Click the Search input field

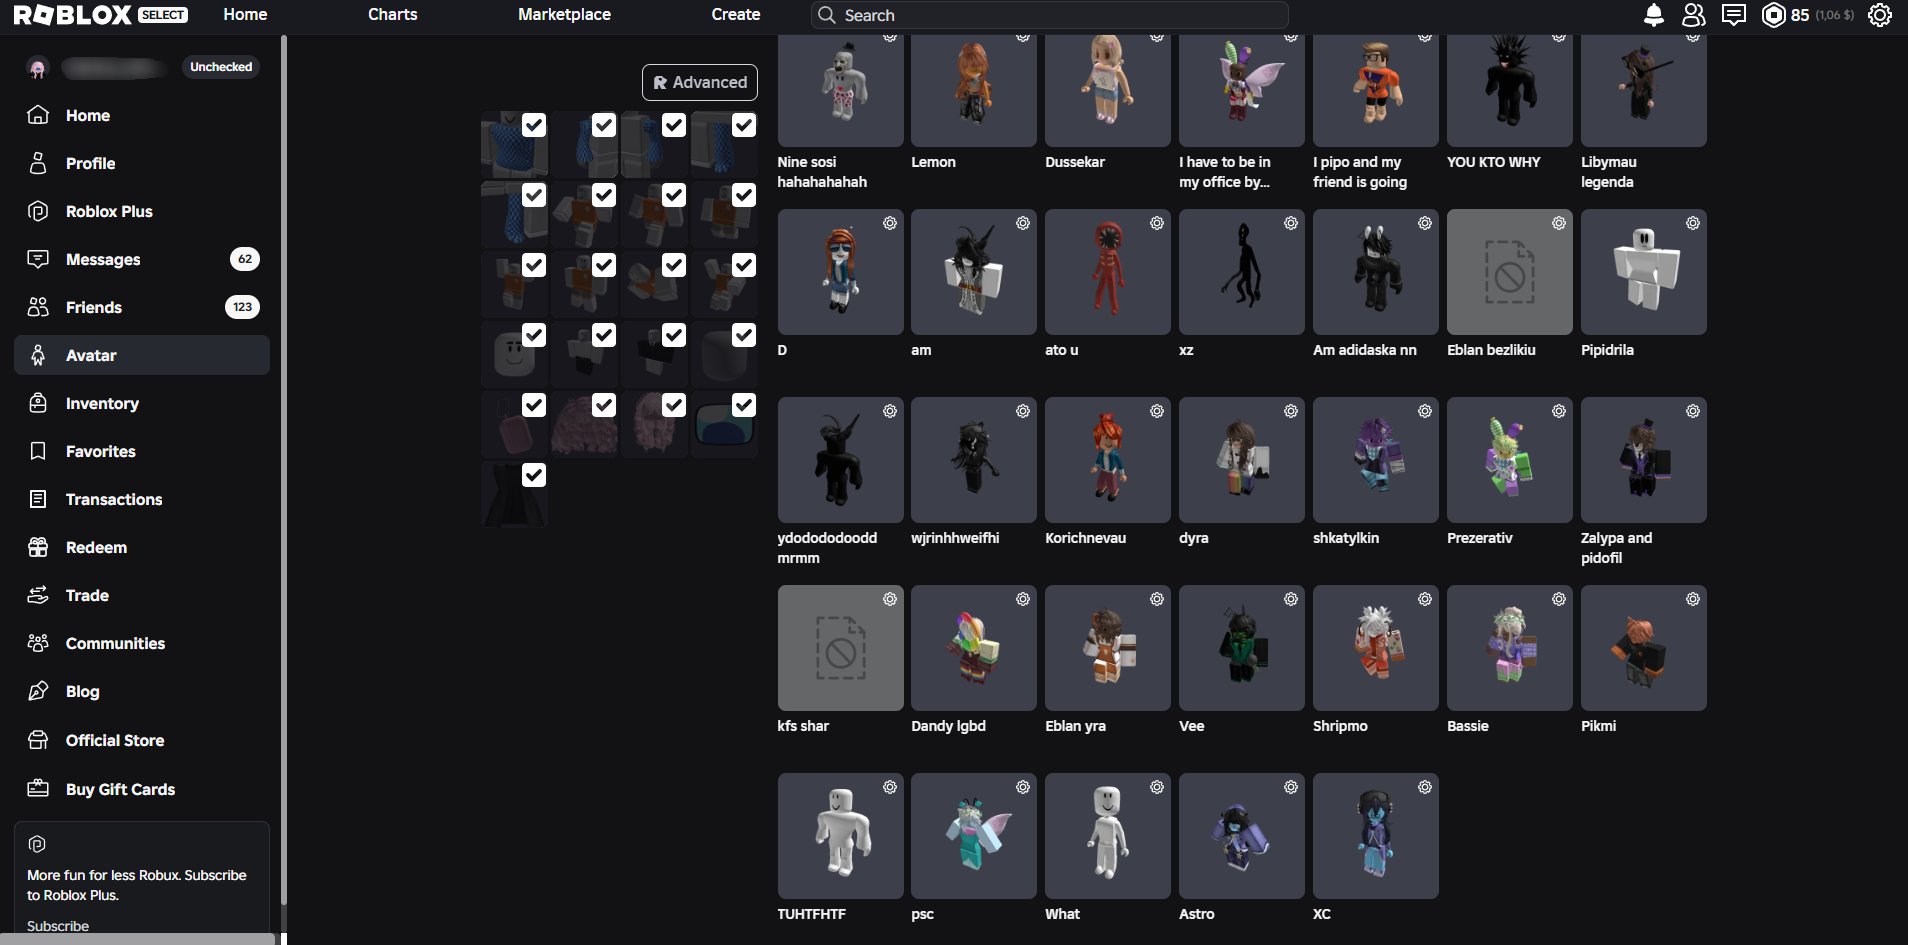point(1049,15)
